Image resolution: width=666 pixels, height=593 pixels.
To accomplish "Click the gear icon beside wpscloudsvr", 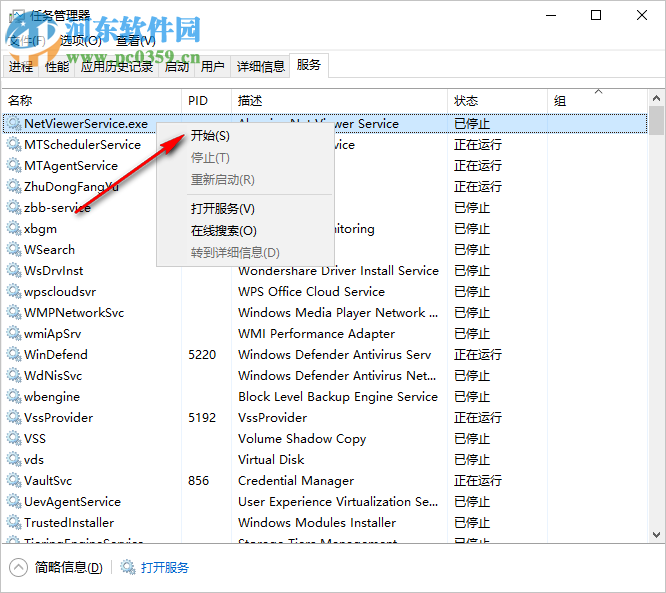I will 14,292.
